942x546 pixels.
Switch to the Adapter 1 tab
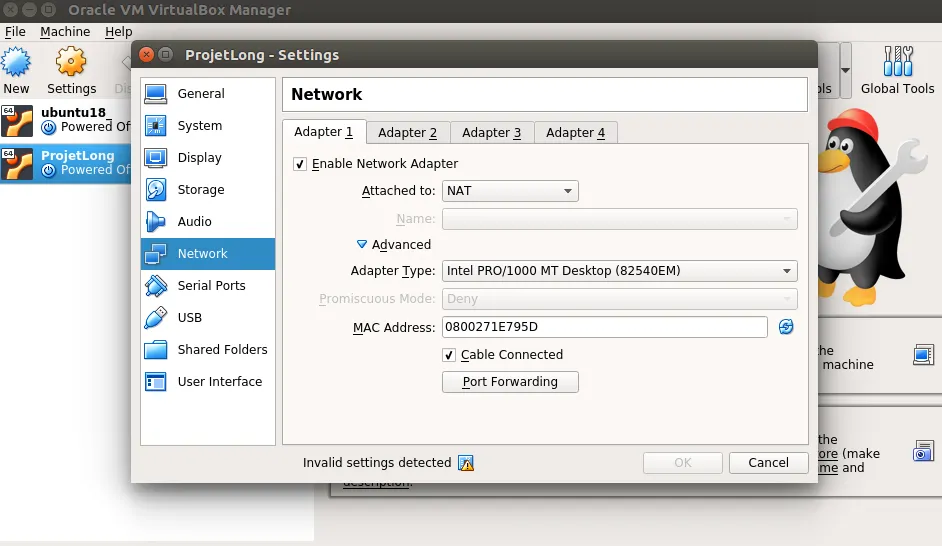[323, 132]
